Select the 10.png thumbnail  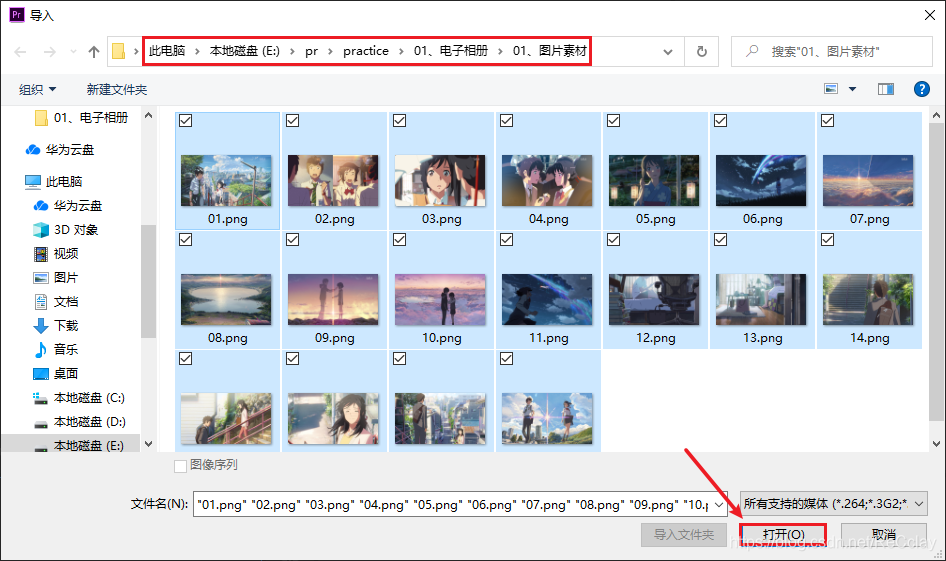[x=440, y=300]
